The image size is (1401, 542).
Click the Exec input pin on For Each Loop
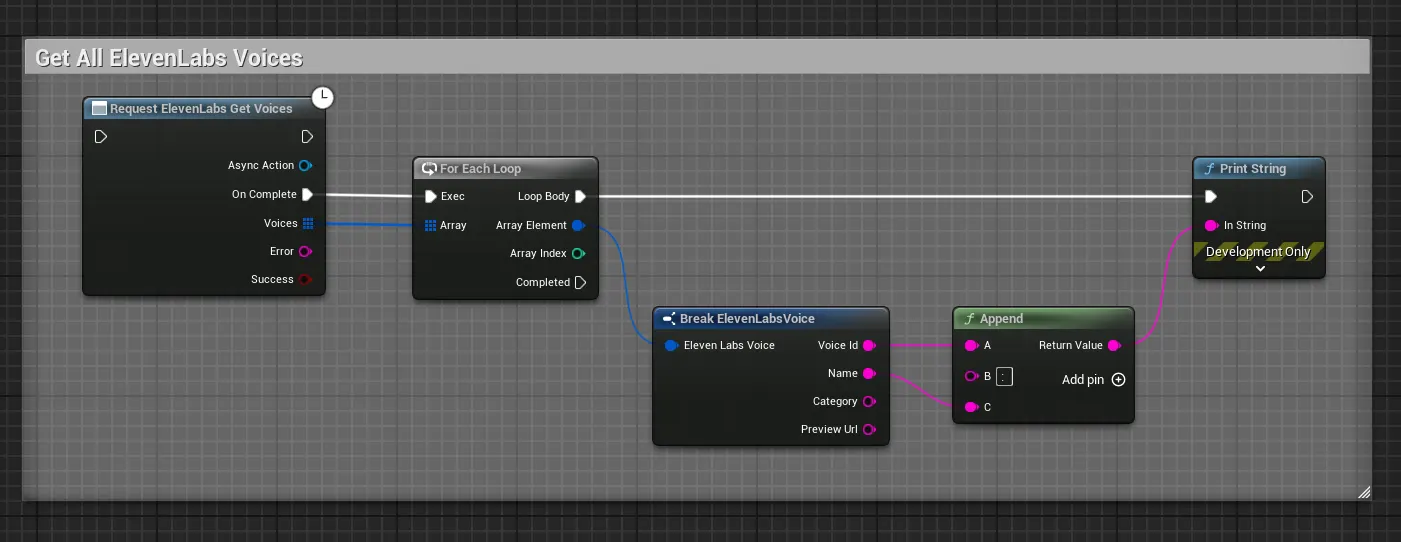pos(430,196)
